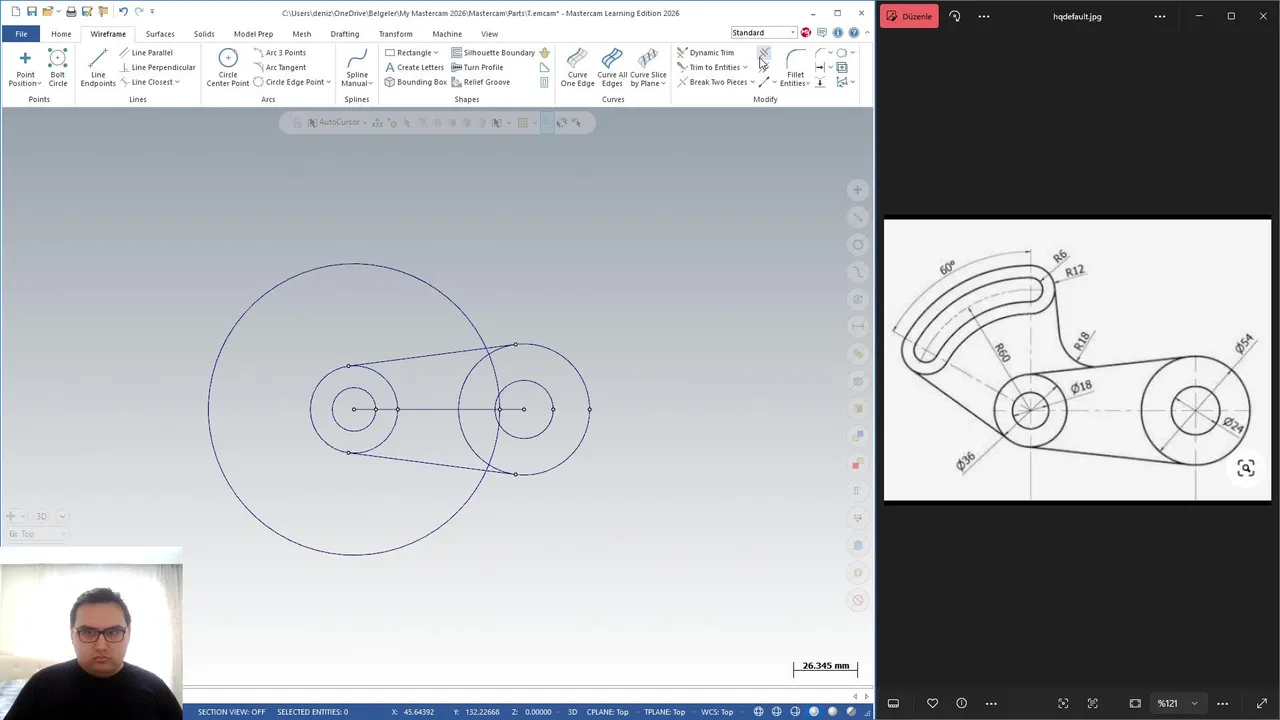
Task: Switch to the Solids tab
Action: (x=204, y=33)
